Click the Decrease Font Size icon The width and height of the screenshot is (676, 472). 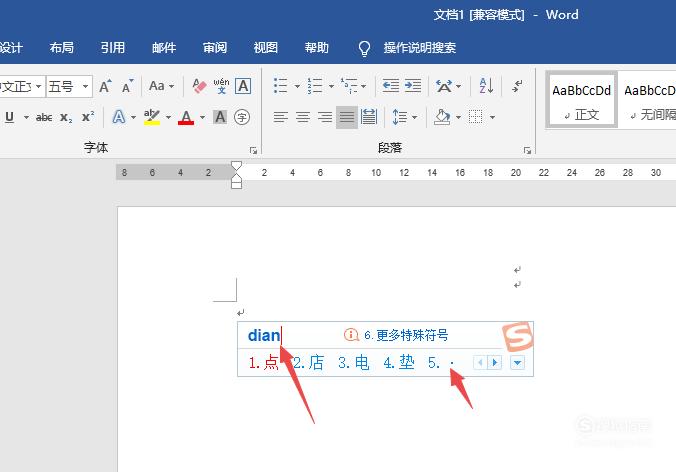(x=127, y=87)
